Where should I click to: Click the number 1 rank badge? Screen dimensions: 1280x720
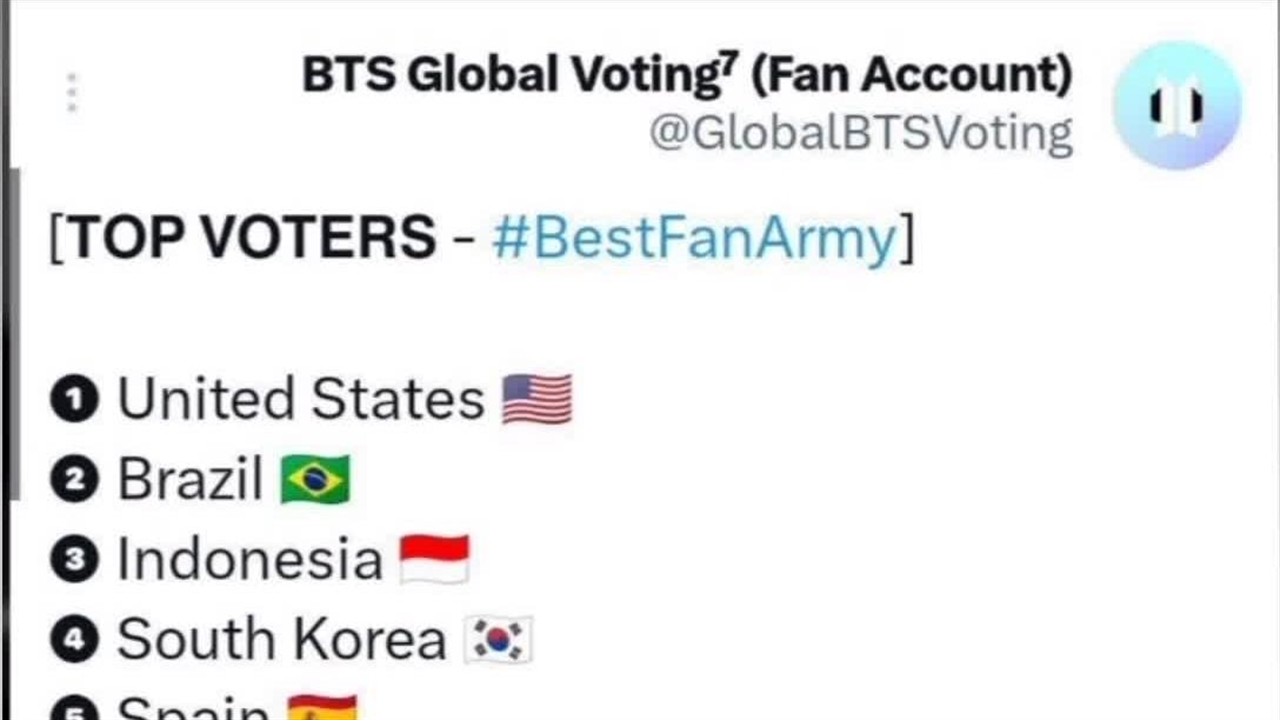point(74,400)
